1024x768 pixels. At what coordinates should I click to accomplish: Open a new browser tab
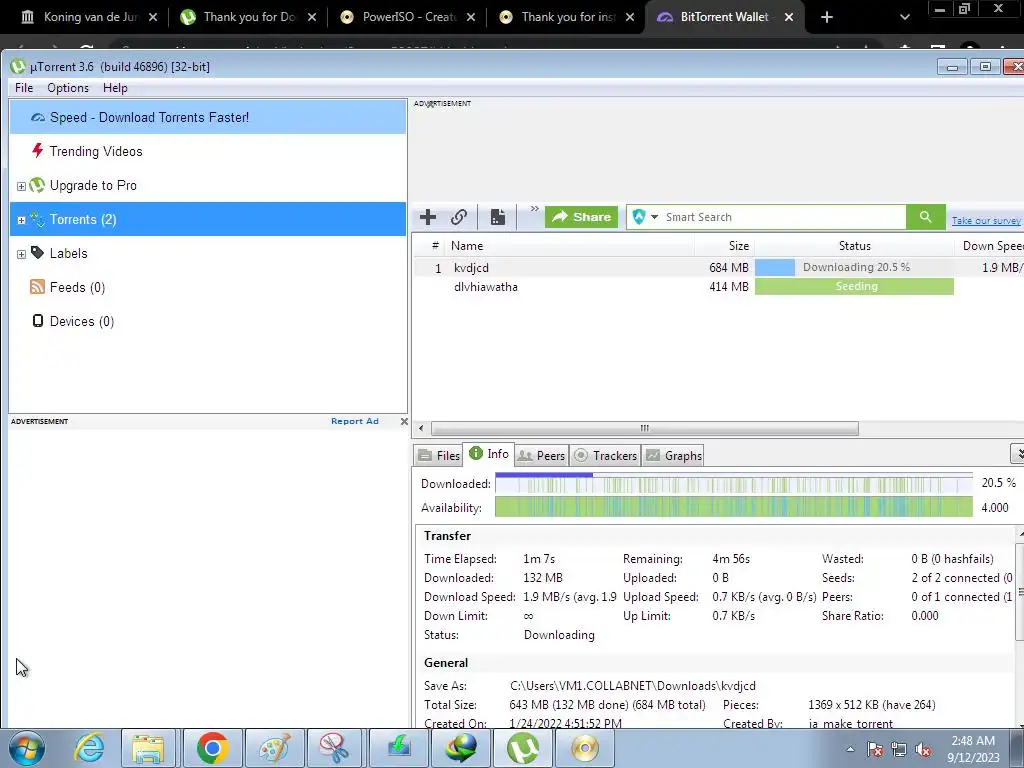click(x=827, y=17)
